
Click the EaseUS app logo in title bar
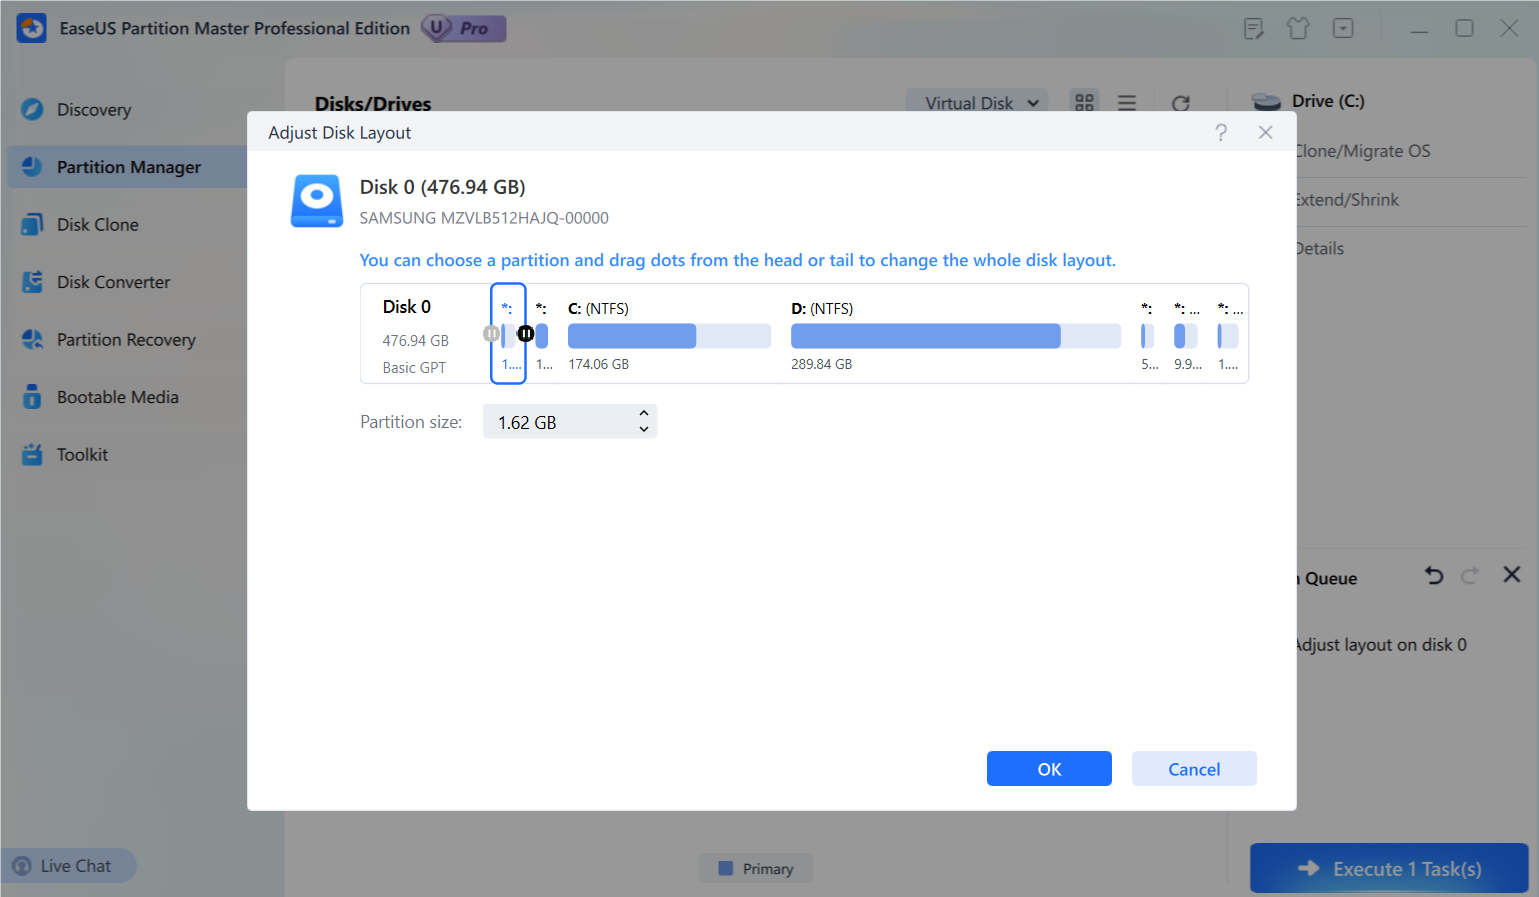[x=32, y=28]
